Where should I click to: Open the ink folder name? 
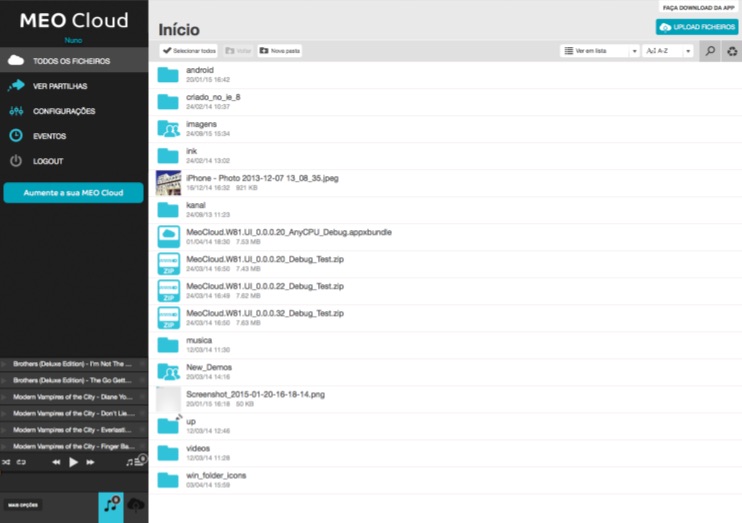(191, 151)
